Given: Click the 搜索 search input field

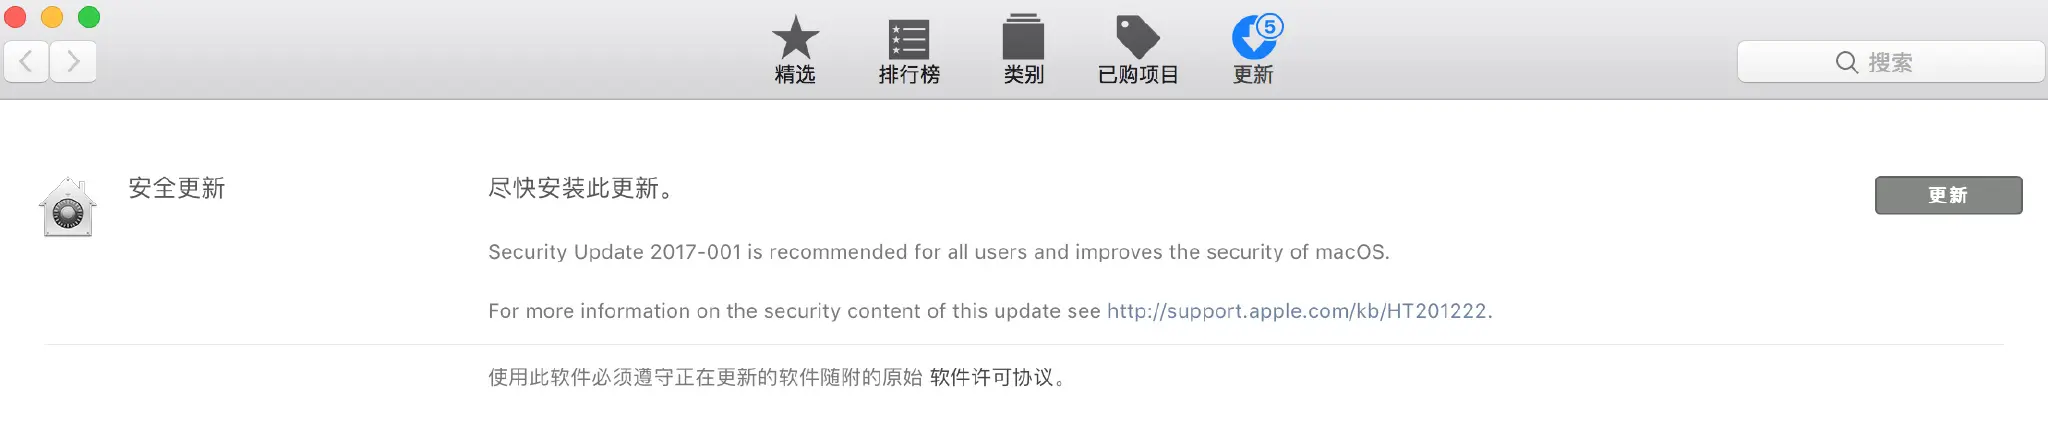Looking at the screenshot, I should (1890, 62).
